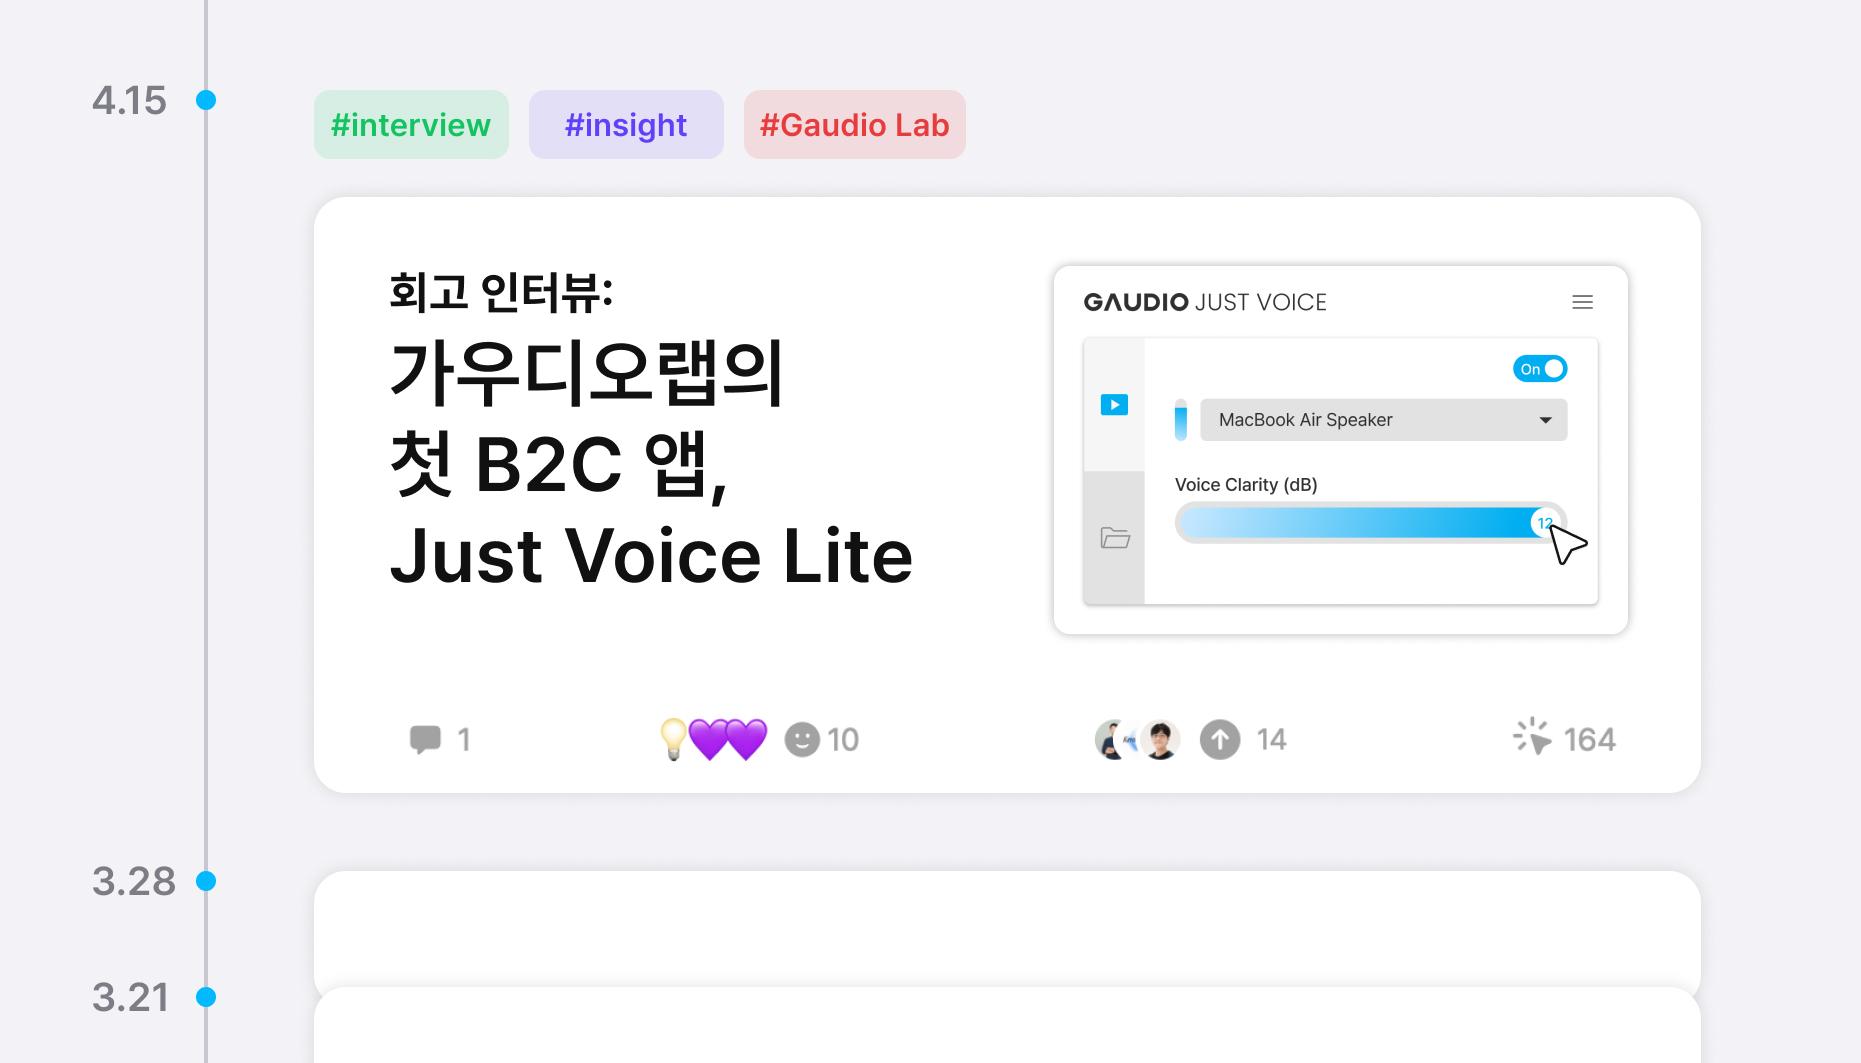Screen dimensions: 1861x1063
Task: Click the purple hearts reaction
Action: (x=728, y=739)
